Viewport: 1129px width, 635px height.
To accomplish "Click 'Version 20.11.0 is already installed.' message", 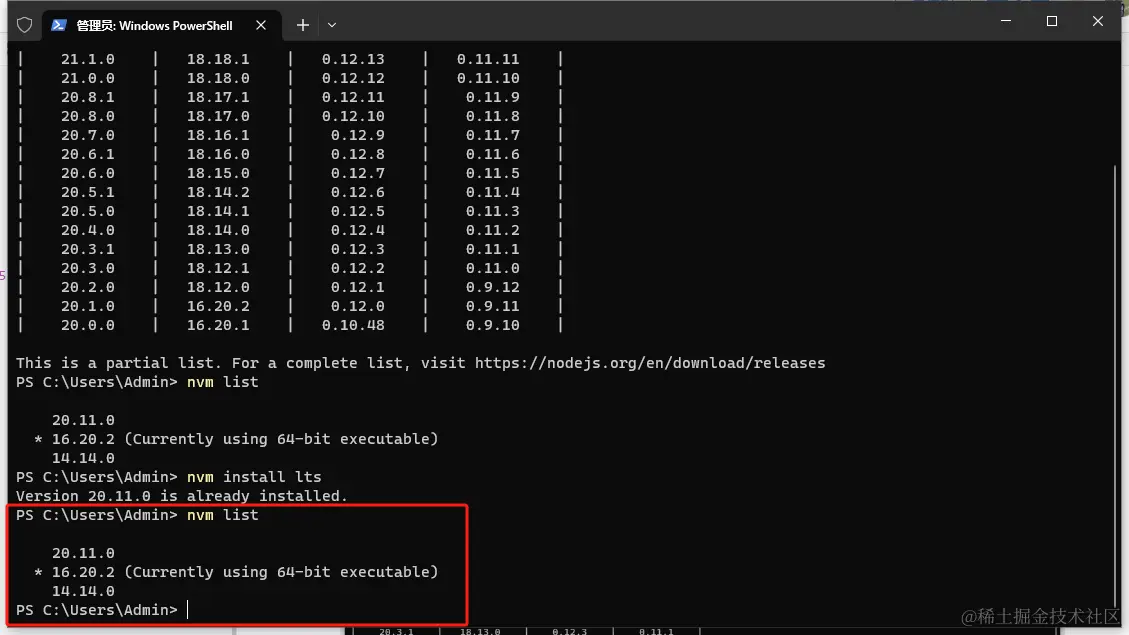I will (181, 496).
